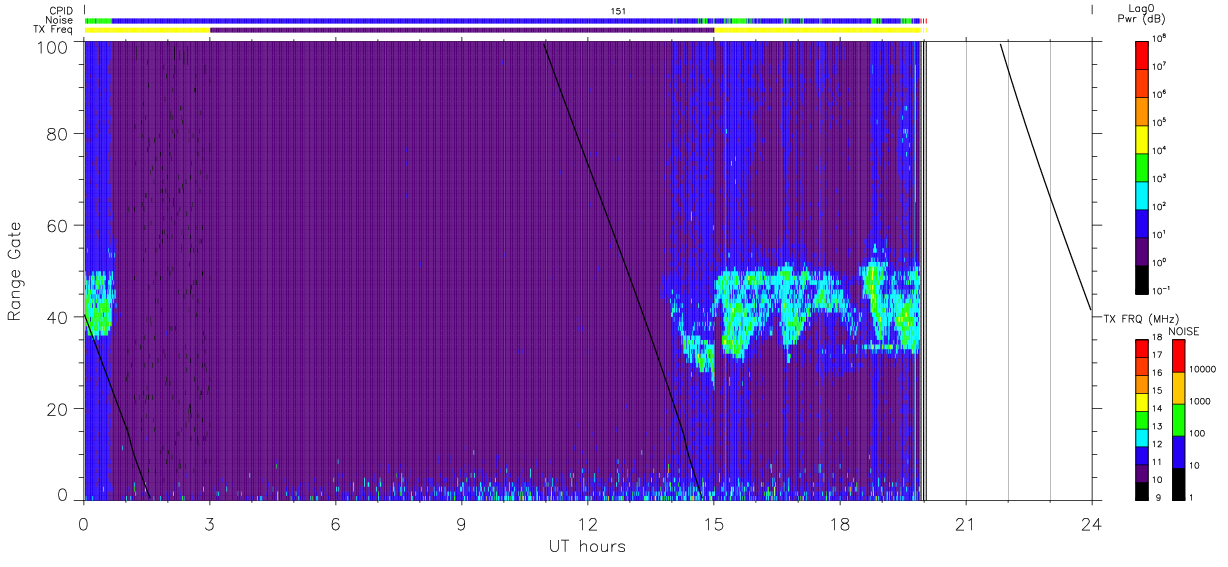Pick the green swatch in NOISE colorbar
Image resolution: width=1228 pixels, height=567 pixels.
coord(1179,419)
